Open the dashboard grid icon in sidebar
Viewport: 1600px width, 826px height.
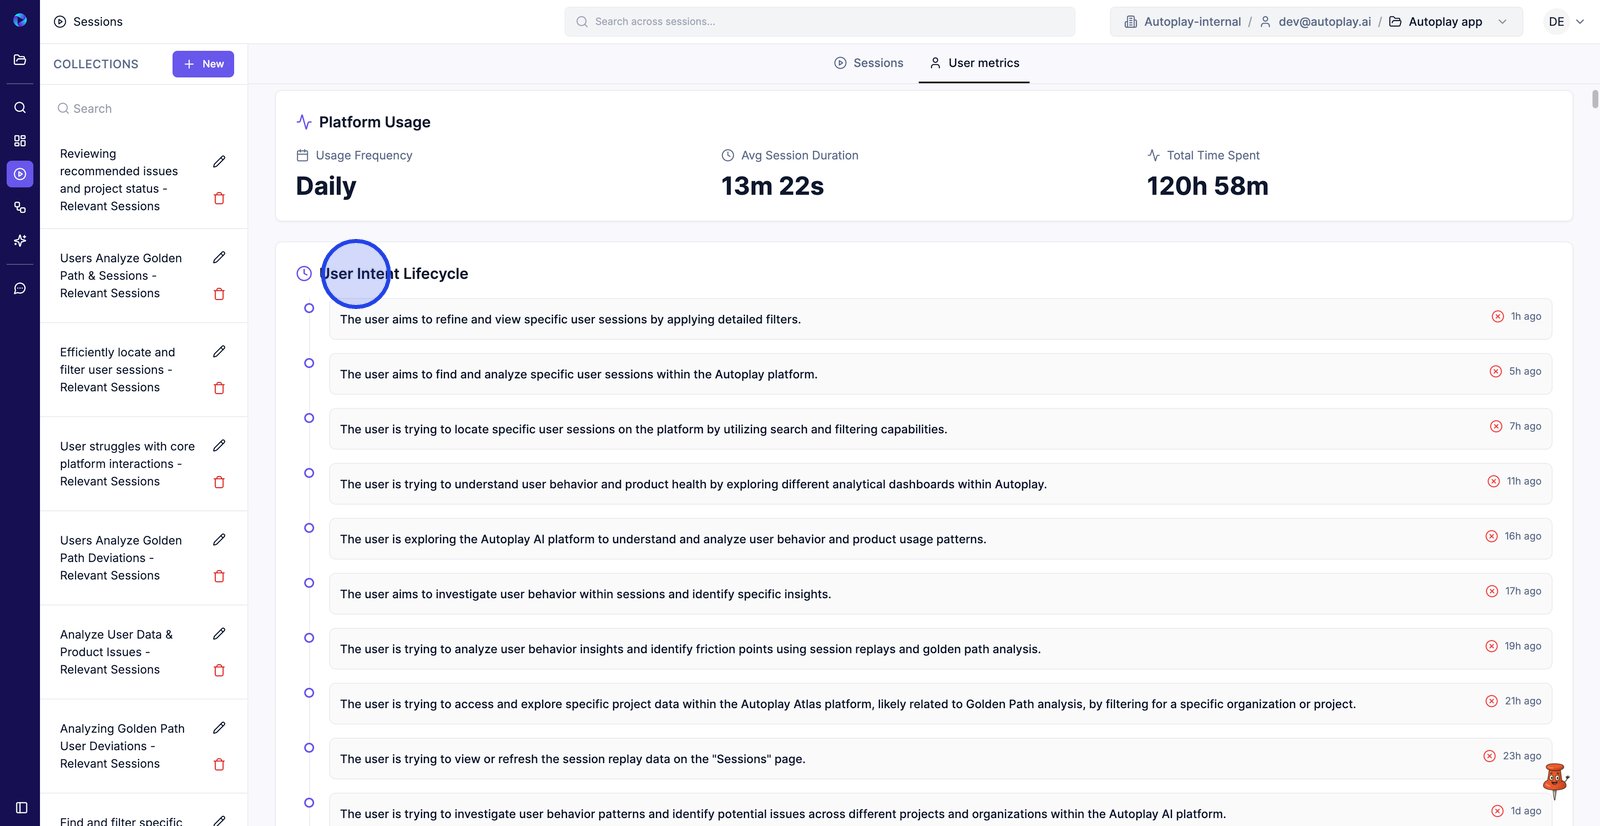pyautogui.click(x=20, y=141)
